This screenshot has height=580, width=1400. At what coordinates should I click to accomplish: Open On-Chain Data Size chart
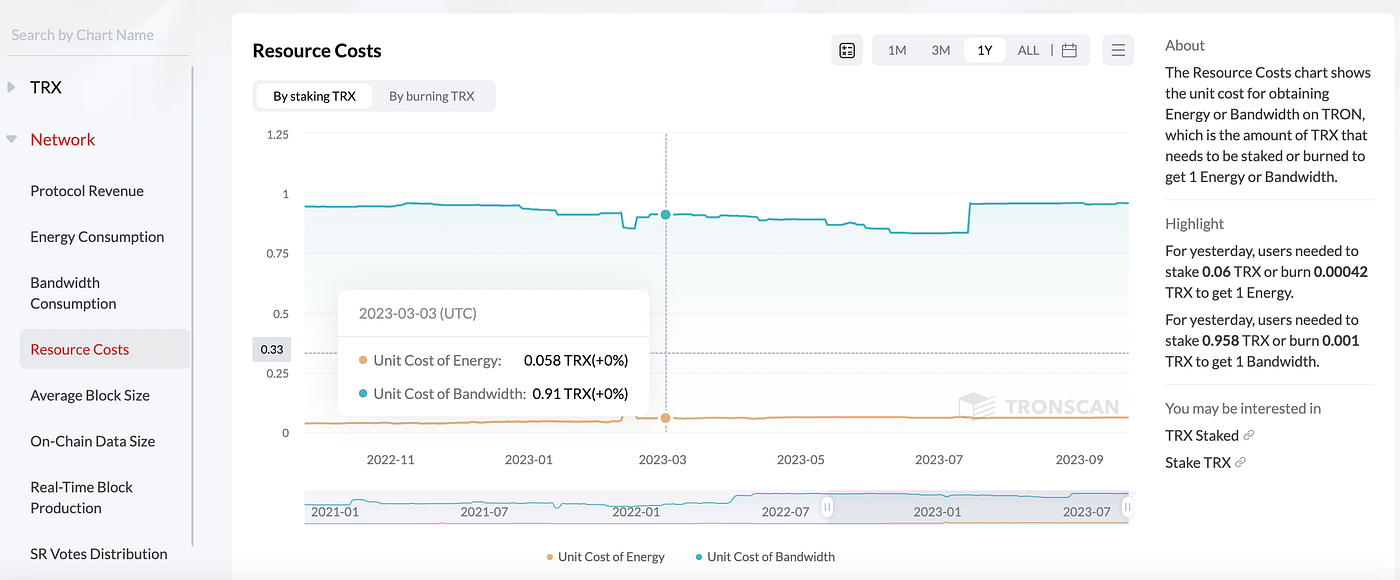(x=93, y=441)
